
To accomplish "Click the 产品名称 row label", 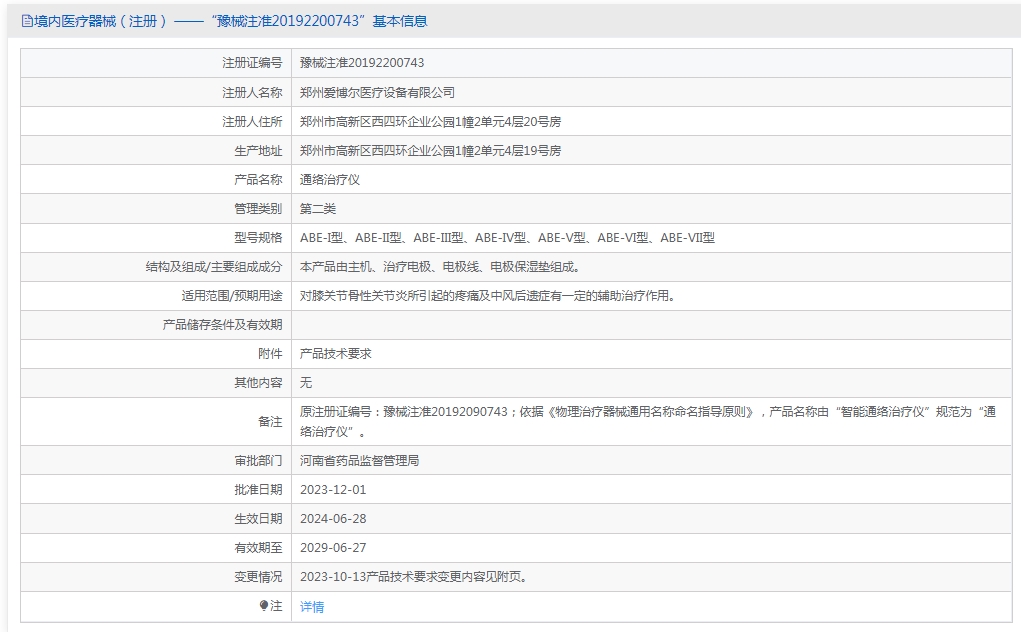I will (259, 180).
